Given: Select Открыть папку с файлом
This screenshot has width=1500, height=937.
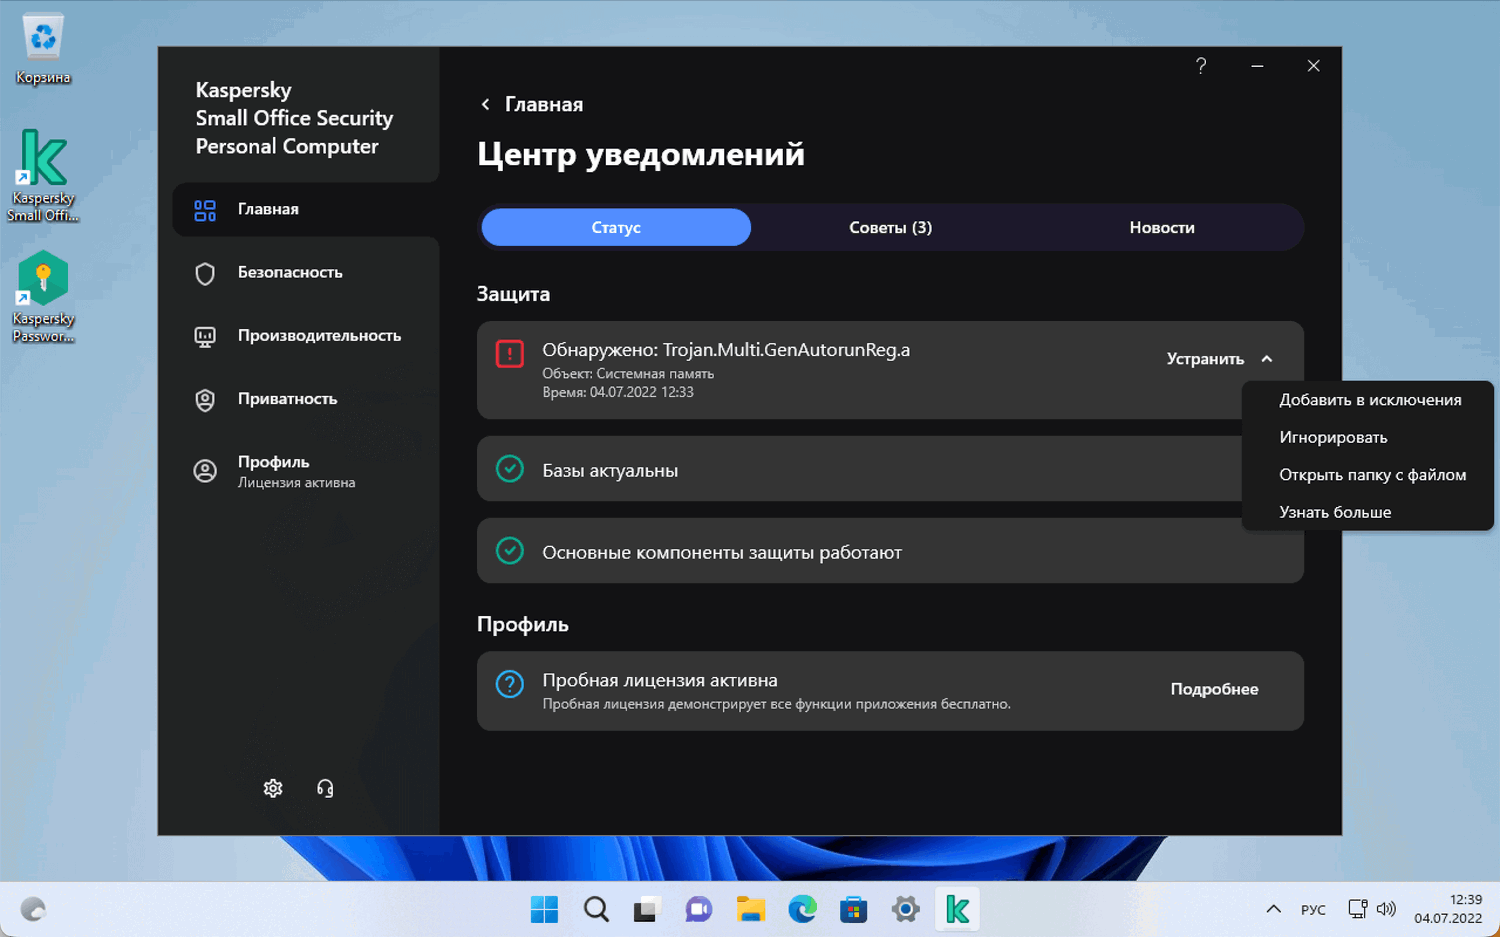Looking at the screenshot, I should (1370, 475).
